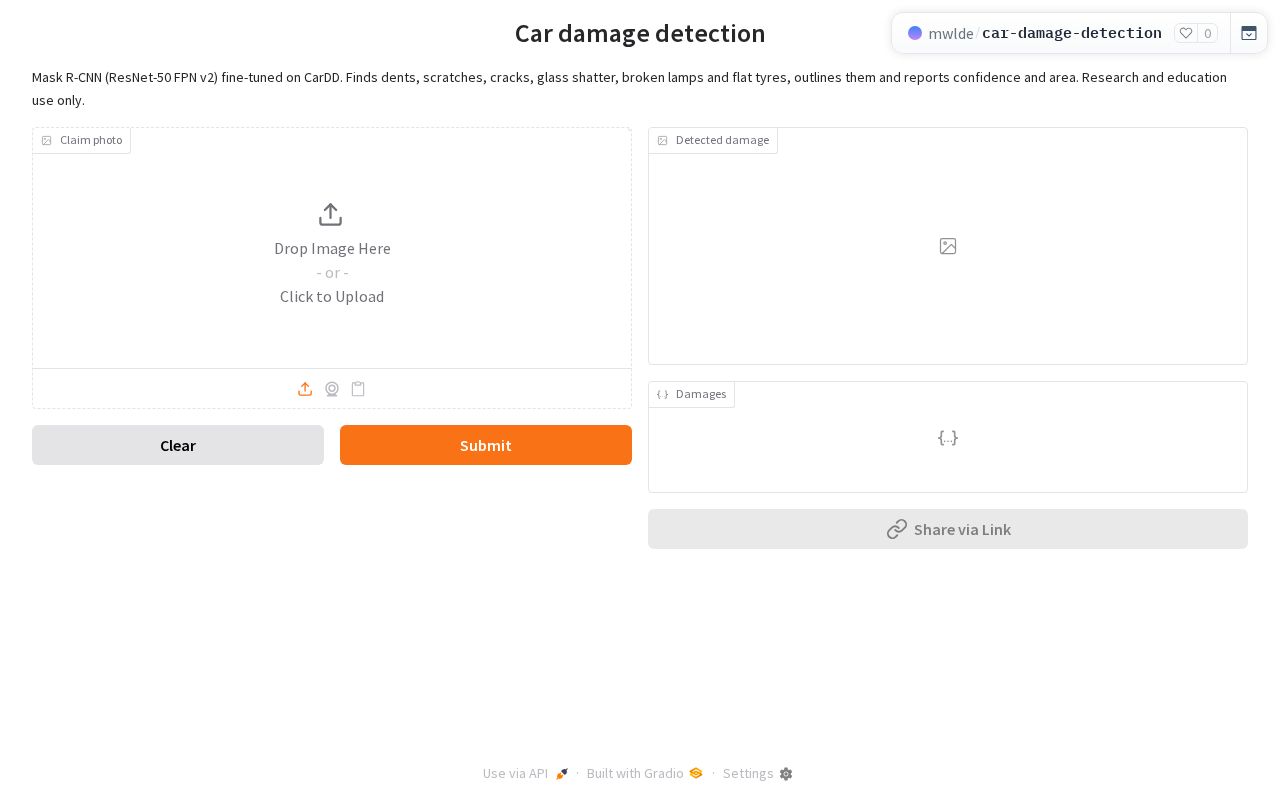1280x800 pixels.
Task: Select the upload file source icon
Action: tap(305, 389)
